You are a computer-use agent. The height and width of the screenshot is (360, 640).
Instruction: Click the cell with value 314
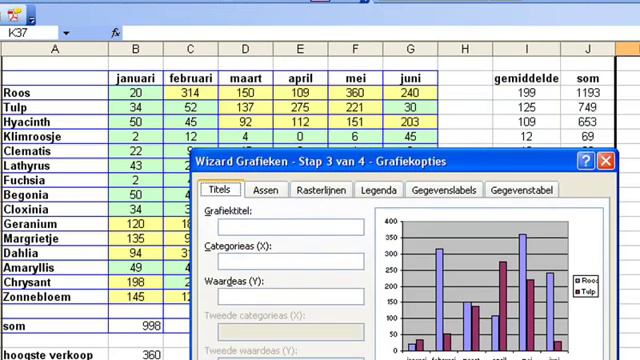pos(191,93)
